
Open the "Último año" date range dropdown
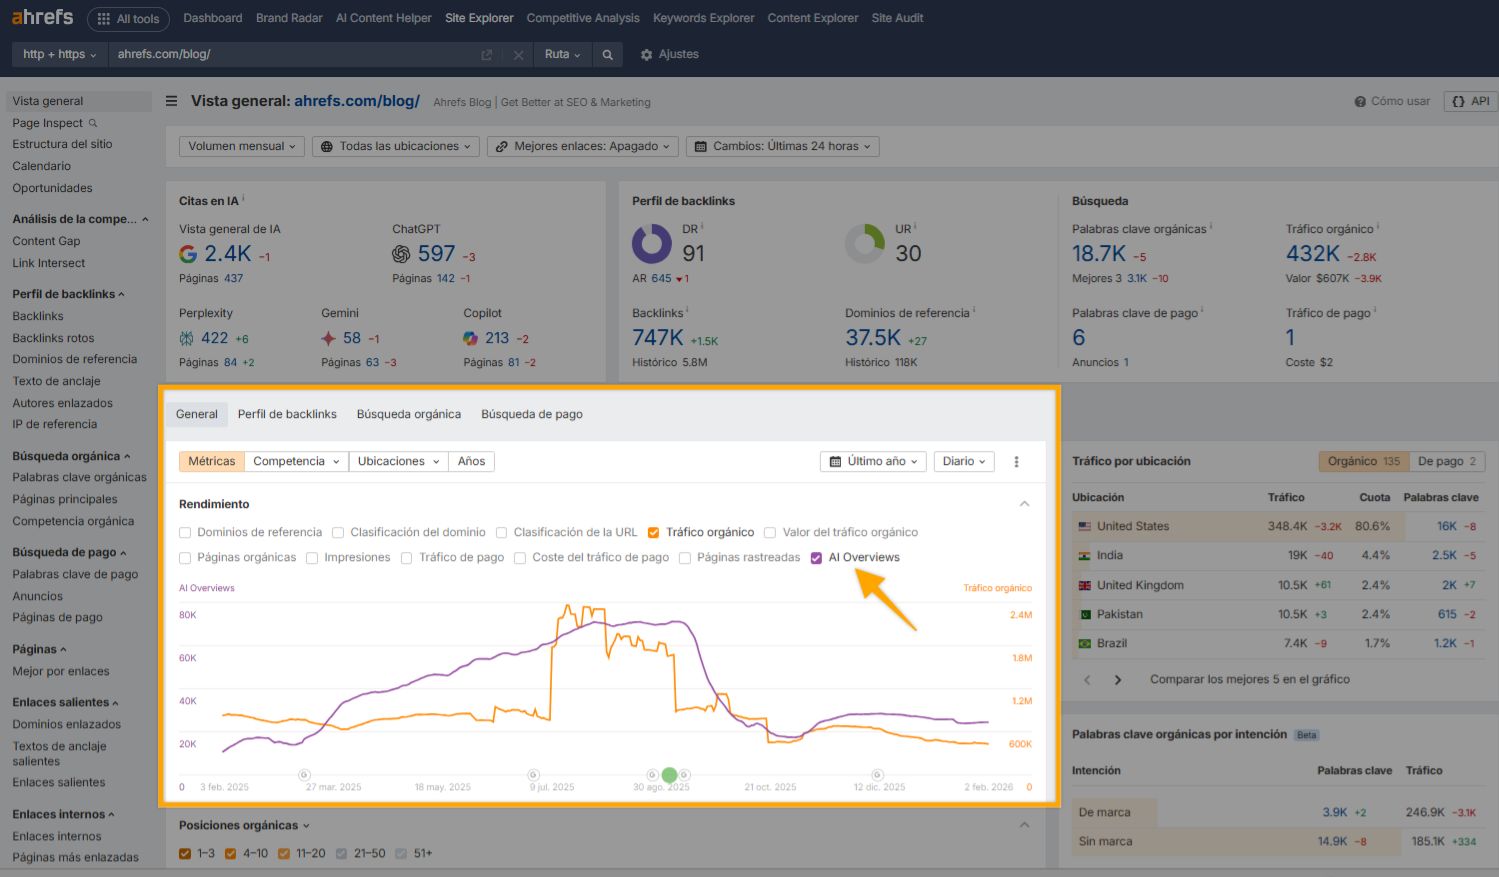tap(872, 461)
